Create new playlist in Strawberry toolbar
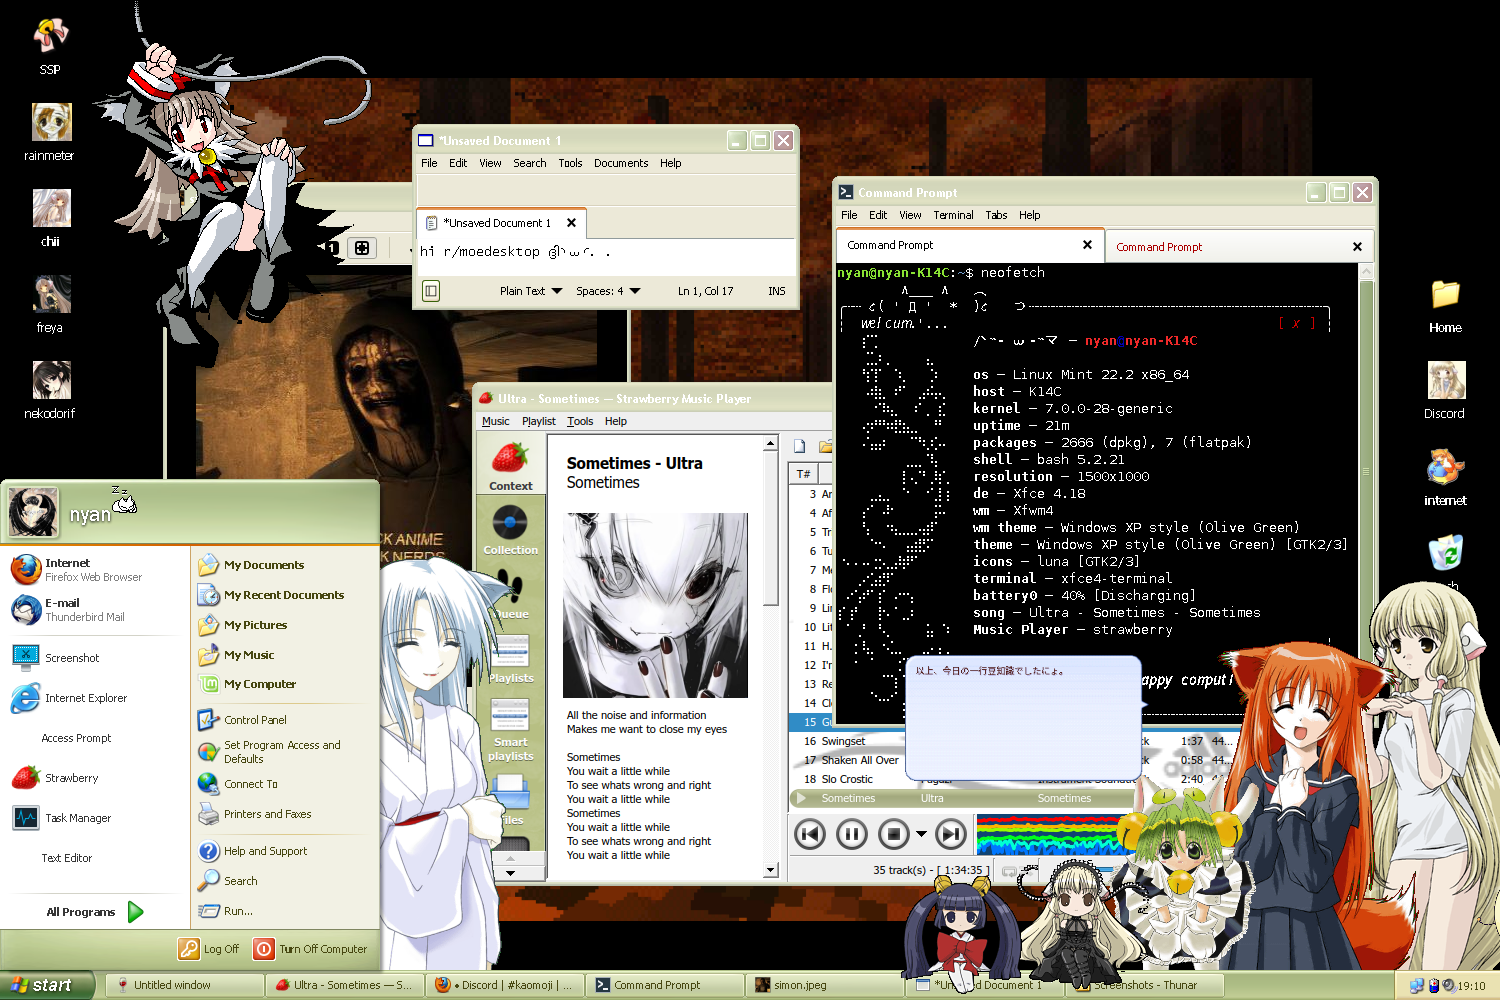Image resolution: width=1500 pixels, height=1000 pixels. 800,447
